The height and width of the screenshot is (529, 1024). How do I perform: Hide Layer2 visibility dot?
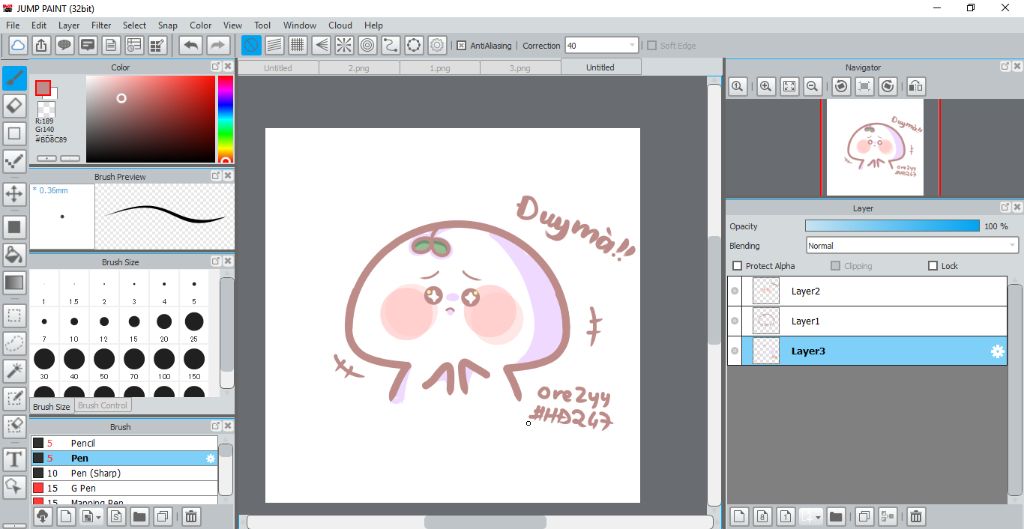(x=735, y=291)
